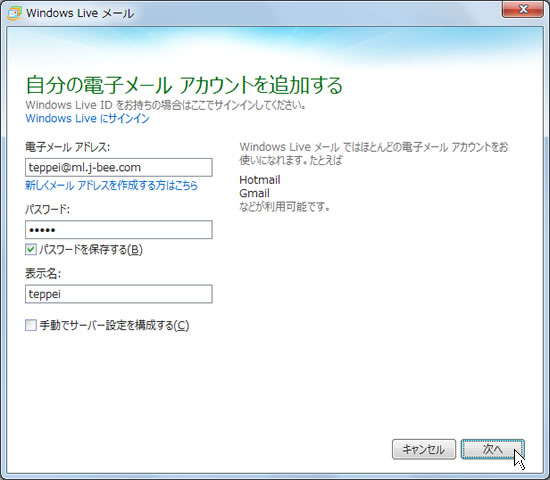Click the 表示名: label
550x480 pixels.
(x=43, y=273)
